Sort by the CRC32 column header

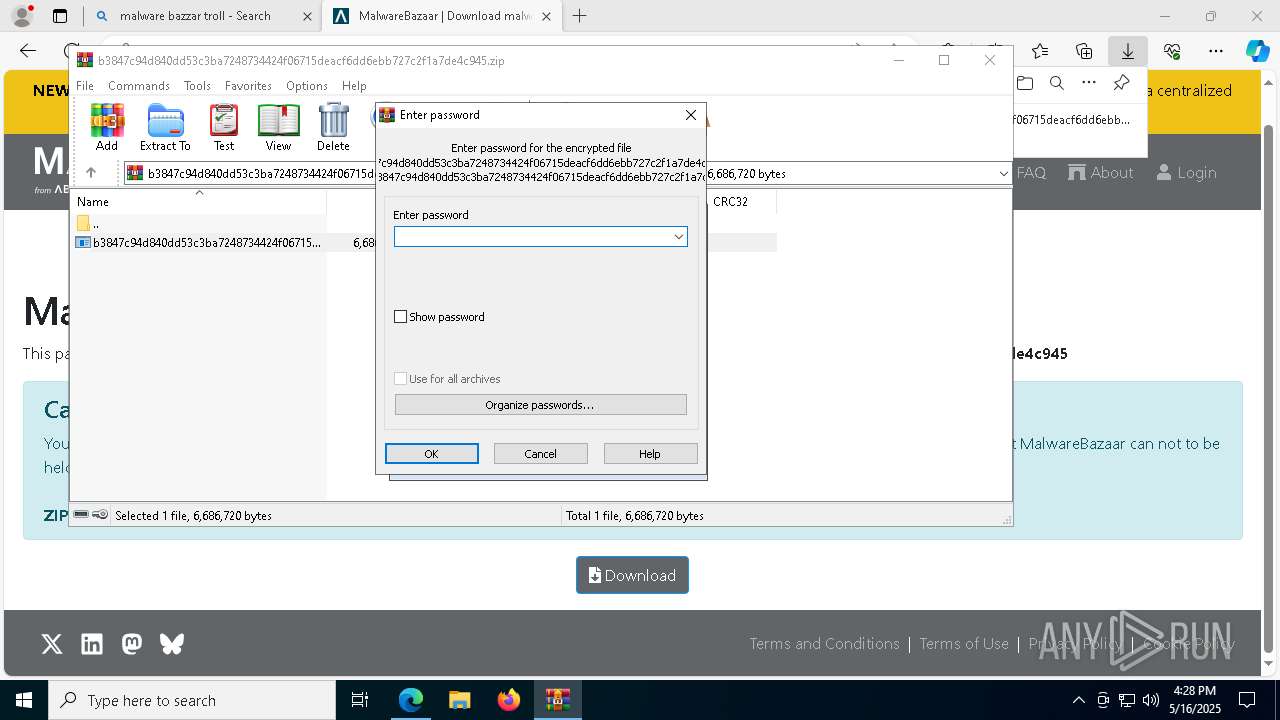click(x=741, y=202)
